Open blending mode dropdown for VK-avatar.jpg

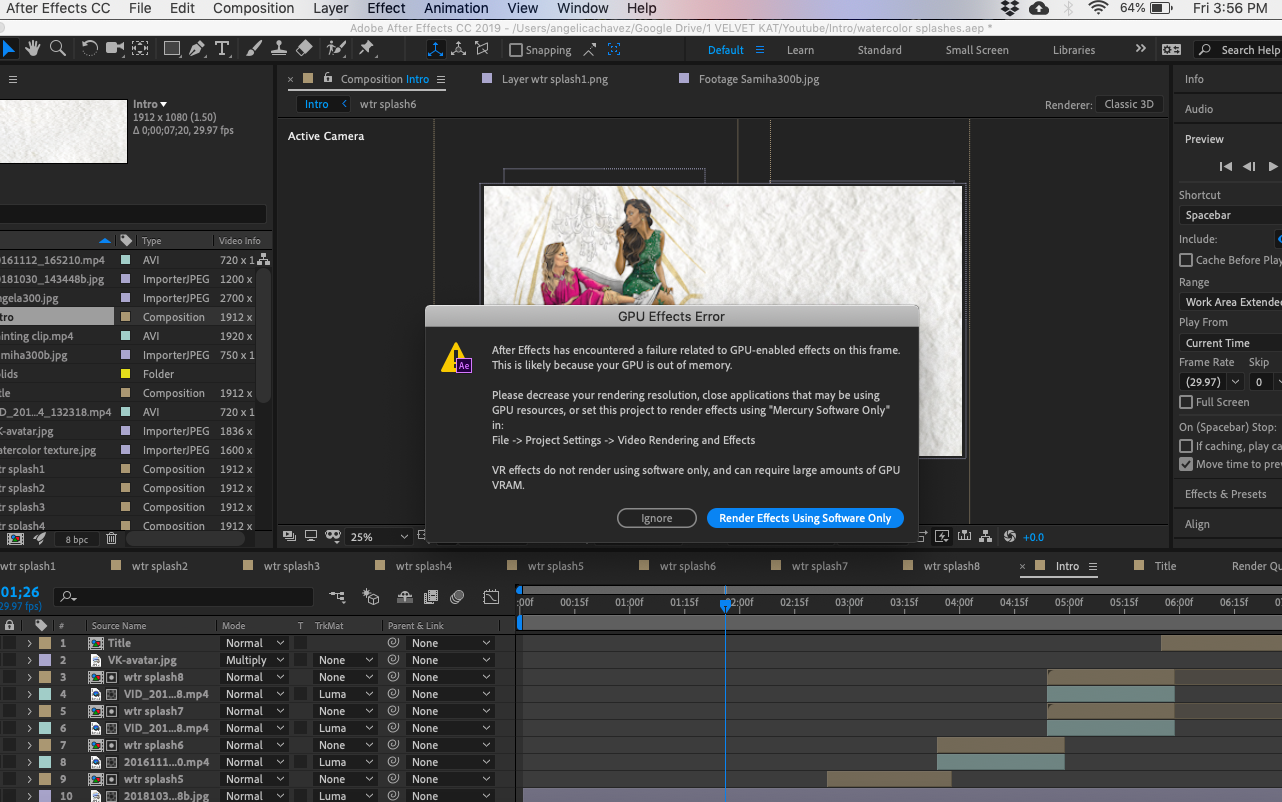[254, 660]
